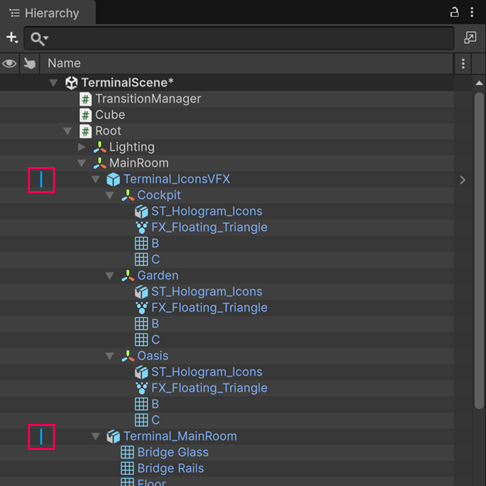Click transform axes icon beside MainRoom

point(100,163)
